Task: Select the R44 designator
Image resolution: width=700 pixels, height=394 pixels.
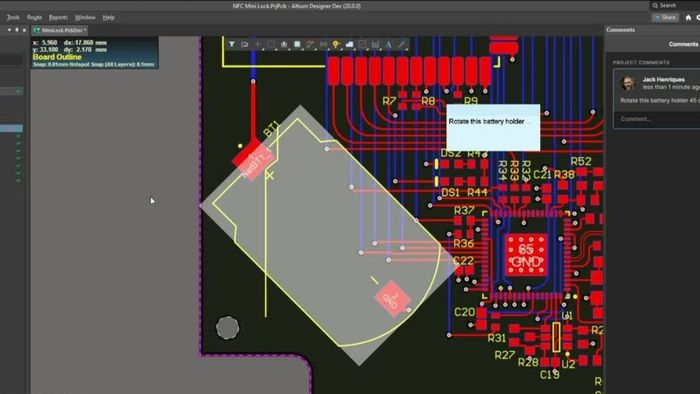Action: (x=477, y=193)
